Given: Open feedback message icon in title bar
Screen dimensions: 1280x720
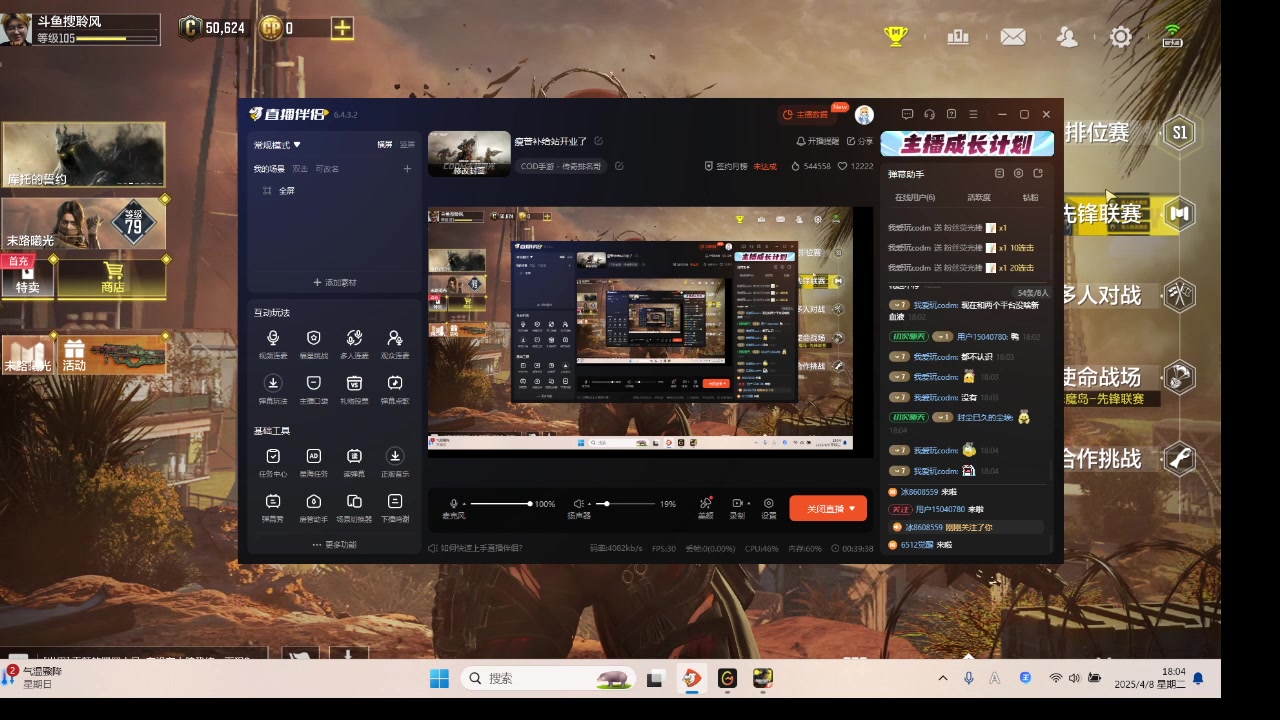Looking at the screenshot, I should (x=907, y=114).
